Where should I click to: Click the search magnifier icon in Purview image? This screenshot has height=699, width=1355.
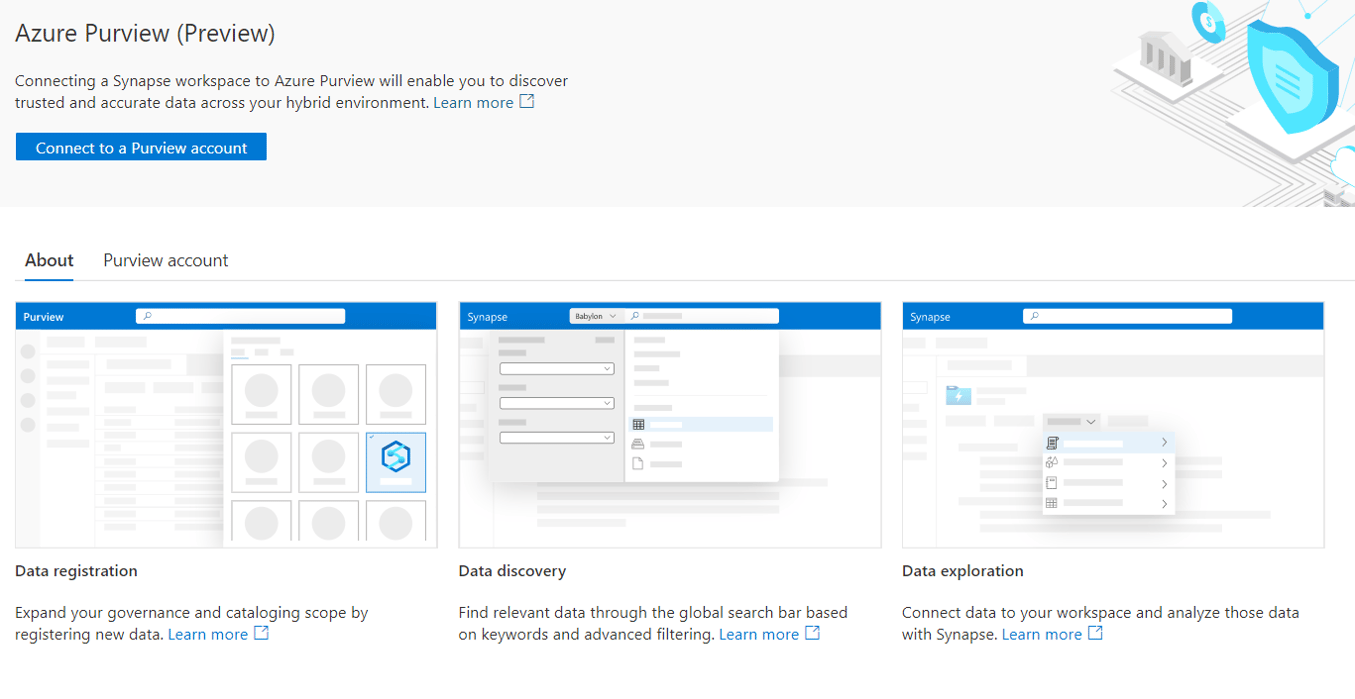(147, 316)
